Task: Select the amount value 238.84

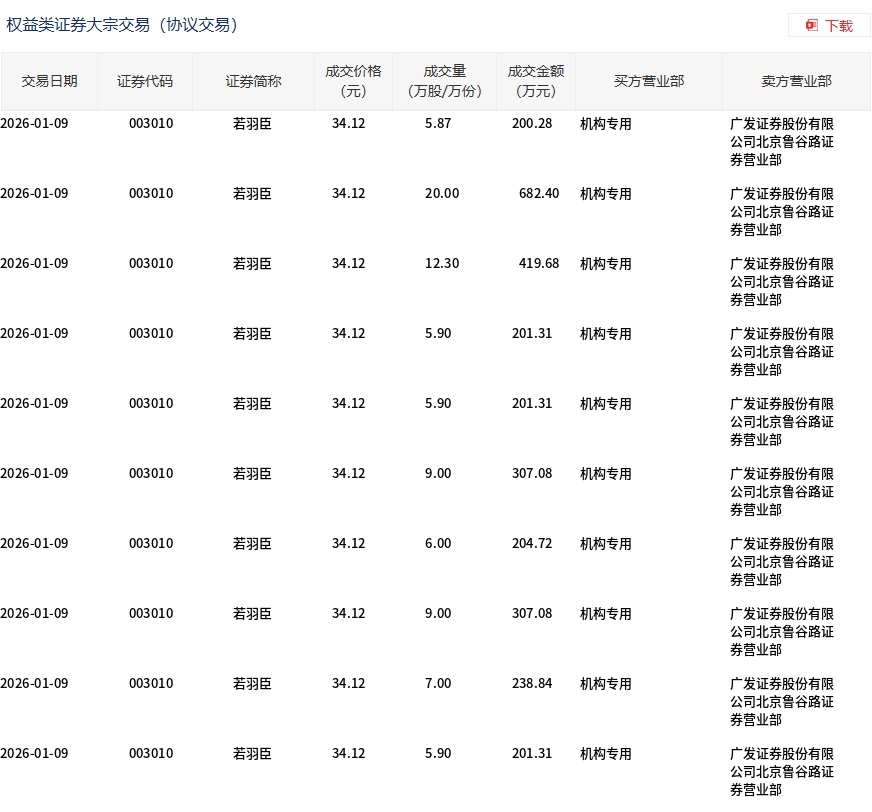Action: coord(532,684)
